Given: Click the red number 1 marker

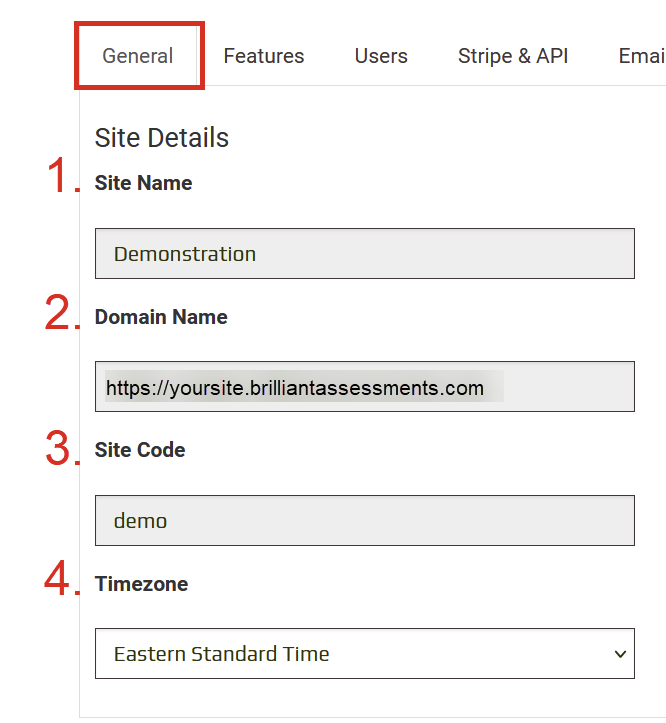Looking at the screenshot, I should coord(62,178).
